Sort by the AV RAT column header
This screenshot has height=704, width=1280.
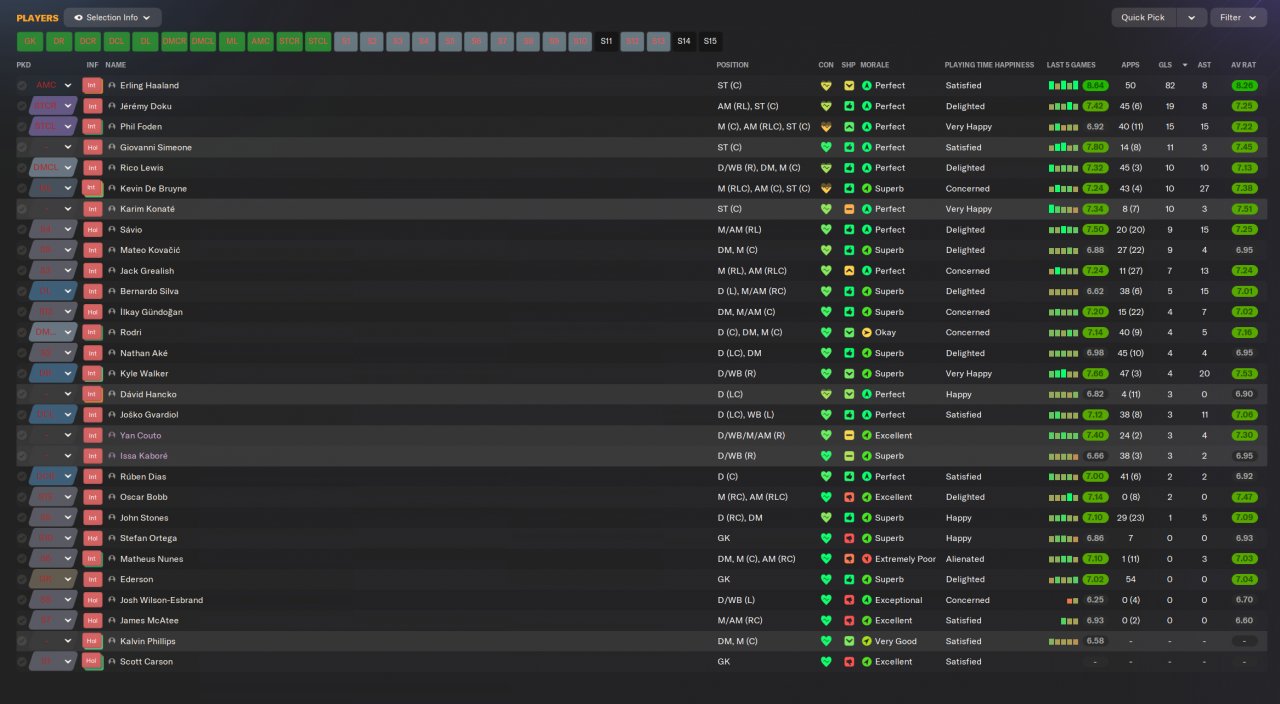point(1244,65)
